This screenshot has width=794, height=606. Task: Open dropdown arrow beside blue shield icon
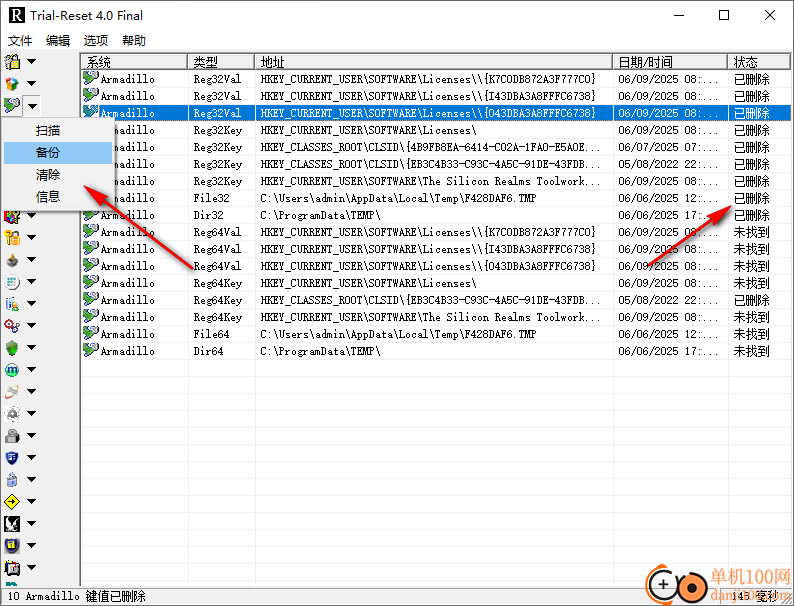click(x=31, y=458)
